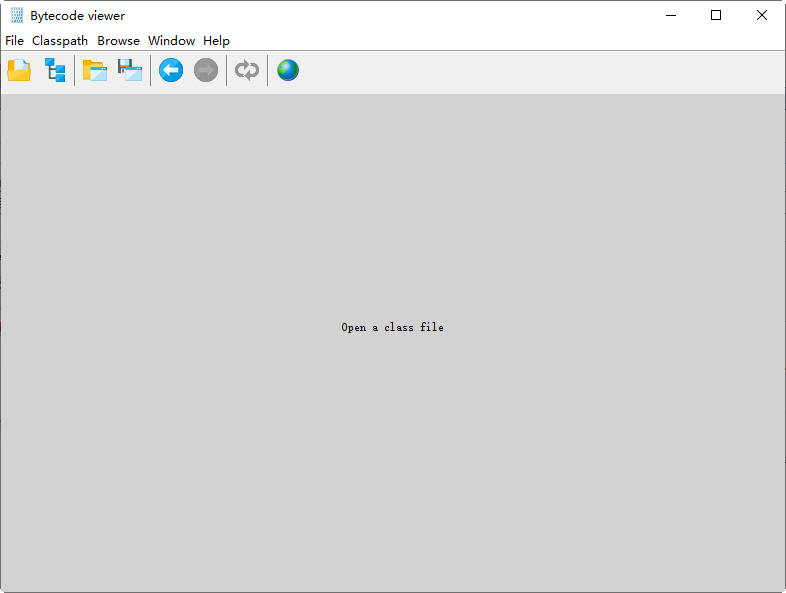The width and height of the screenshot is (786, 593).
Task: Click the Bytecode viewer title bar app icon
Action: coord(17,16)
